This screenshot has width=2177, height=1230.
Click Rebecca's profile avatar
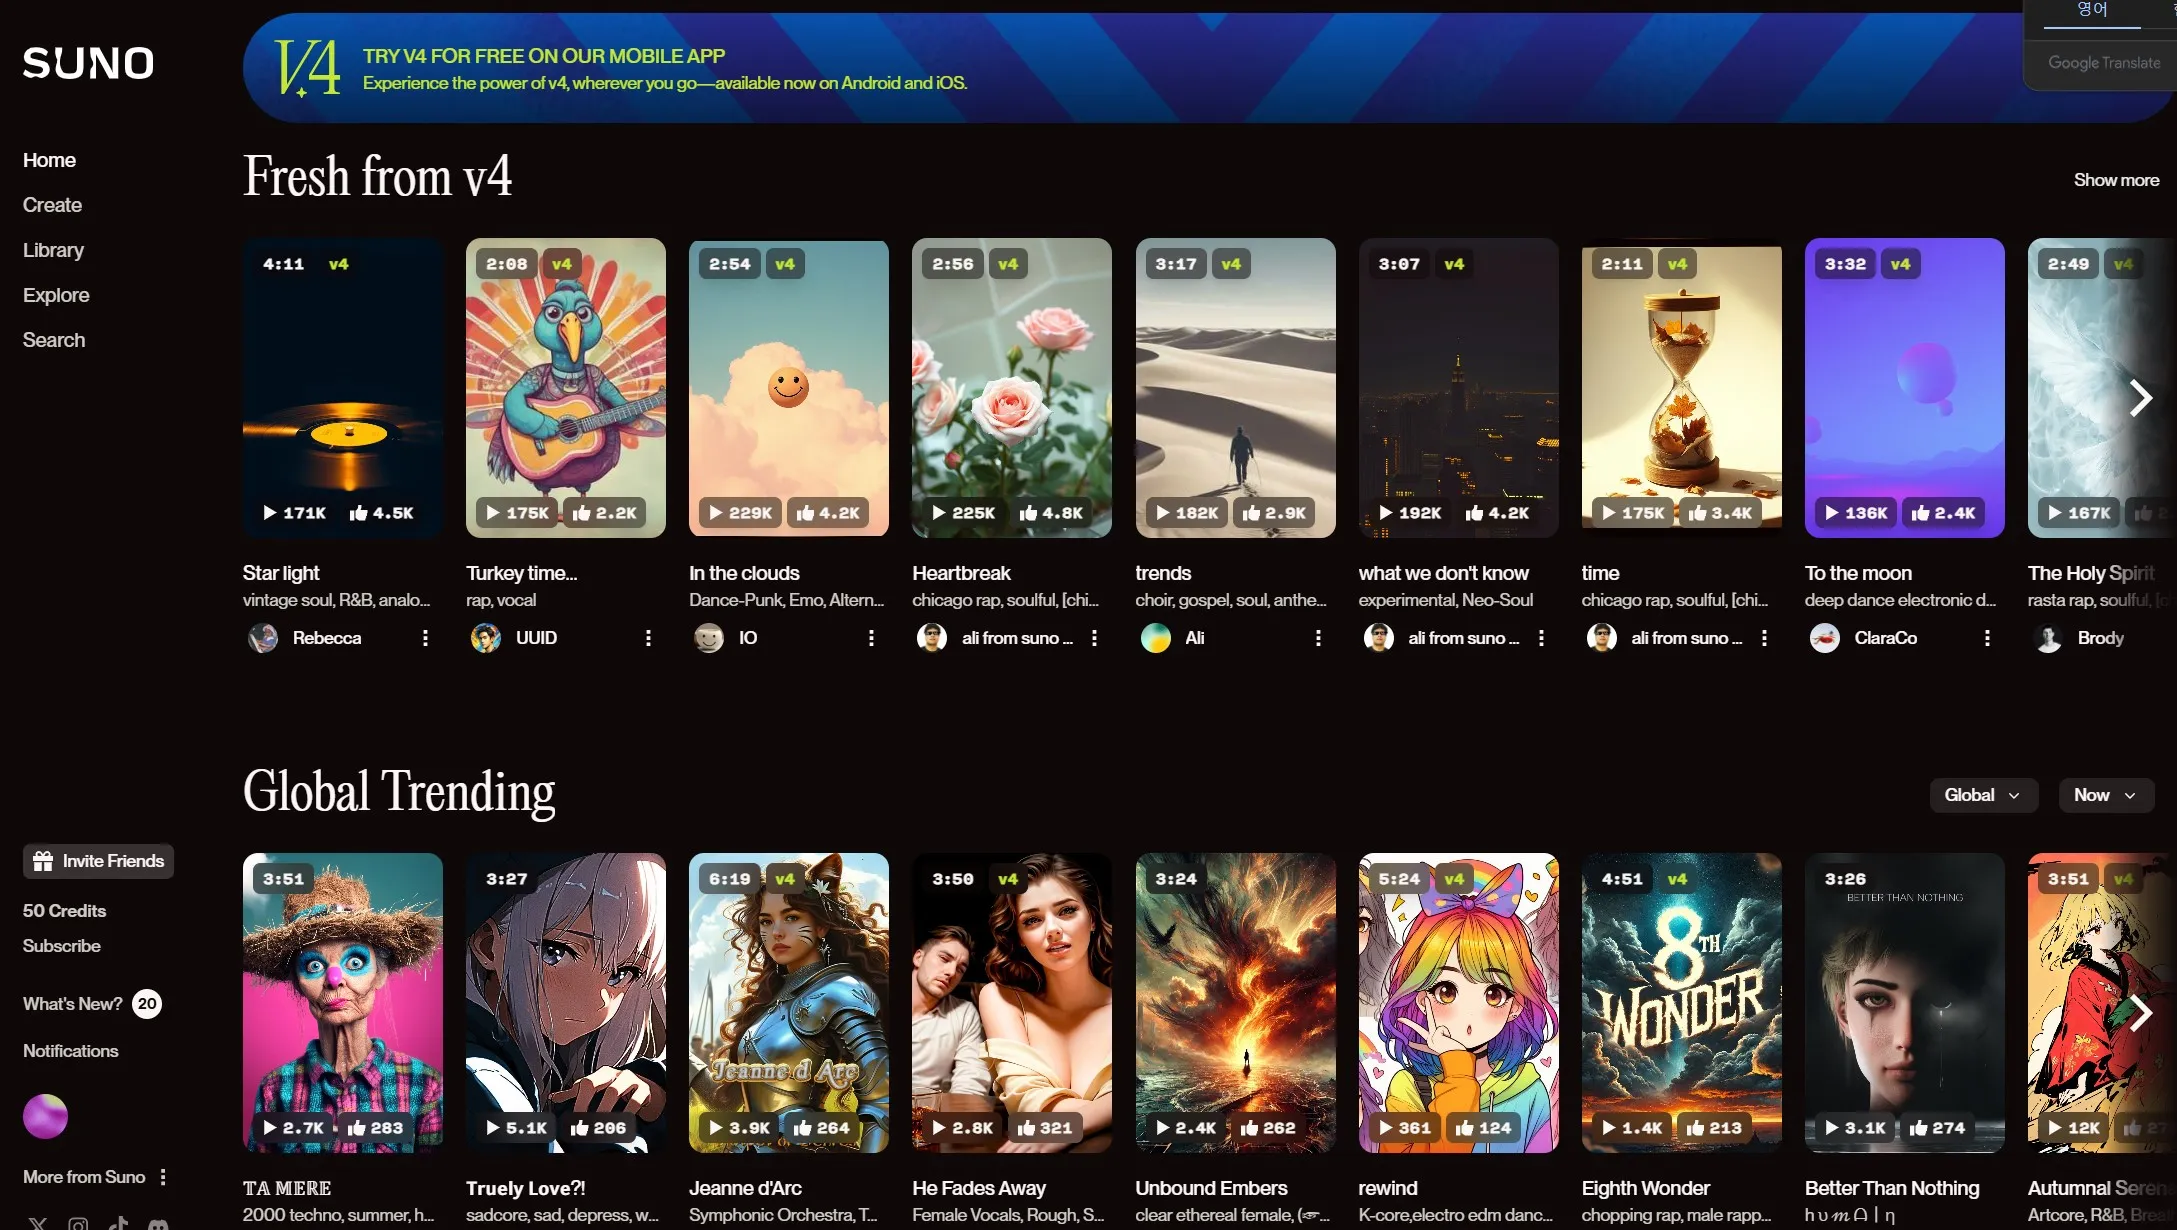[x=263, y=638]
